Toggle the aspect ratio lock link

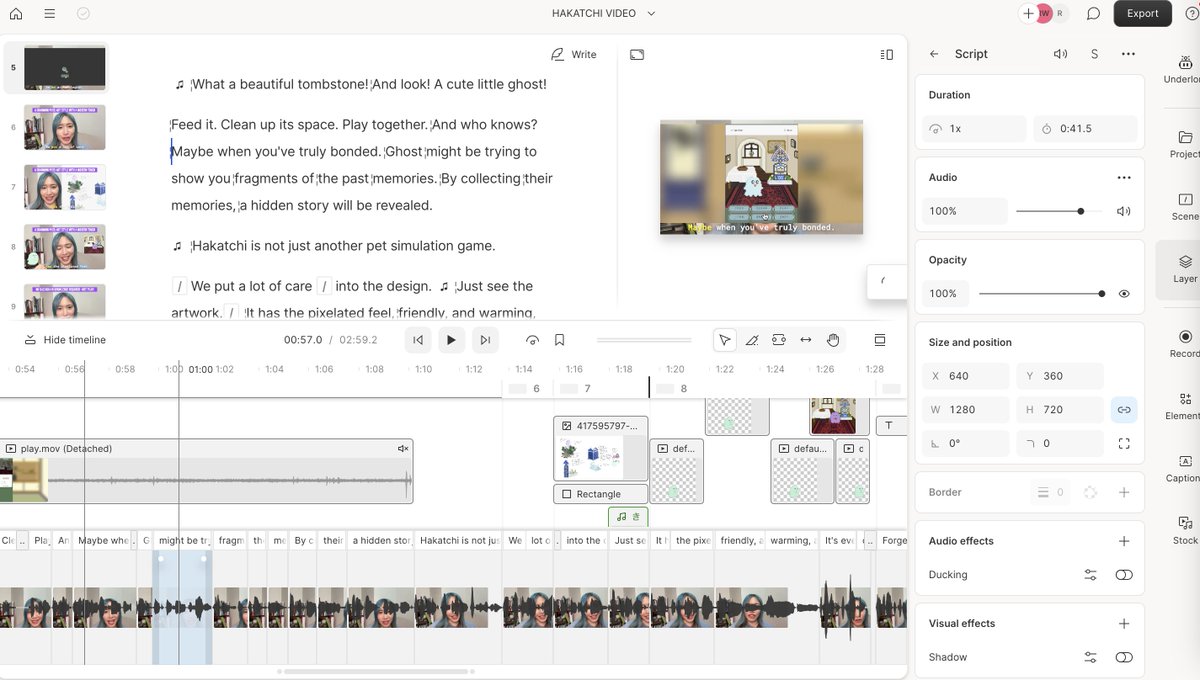tap(1124, 410)
